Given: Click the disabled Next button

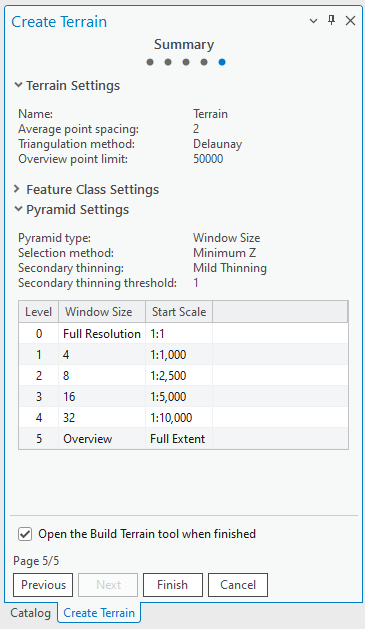Looking at the screenshot, I should tap(108, 585).
